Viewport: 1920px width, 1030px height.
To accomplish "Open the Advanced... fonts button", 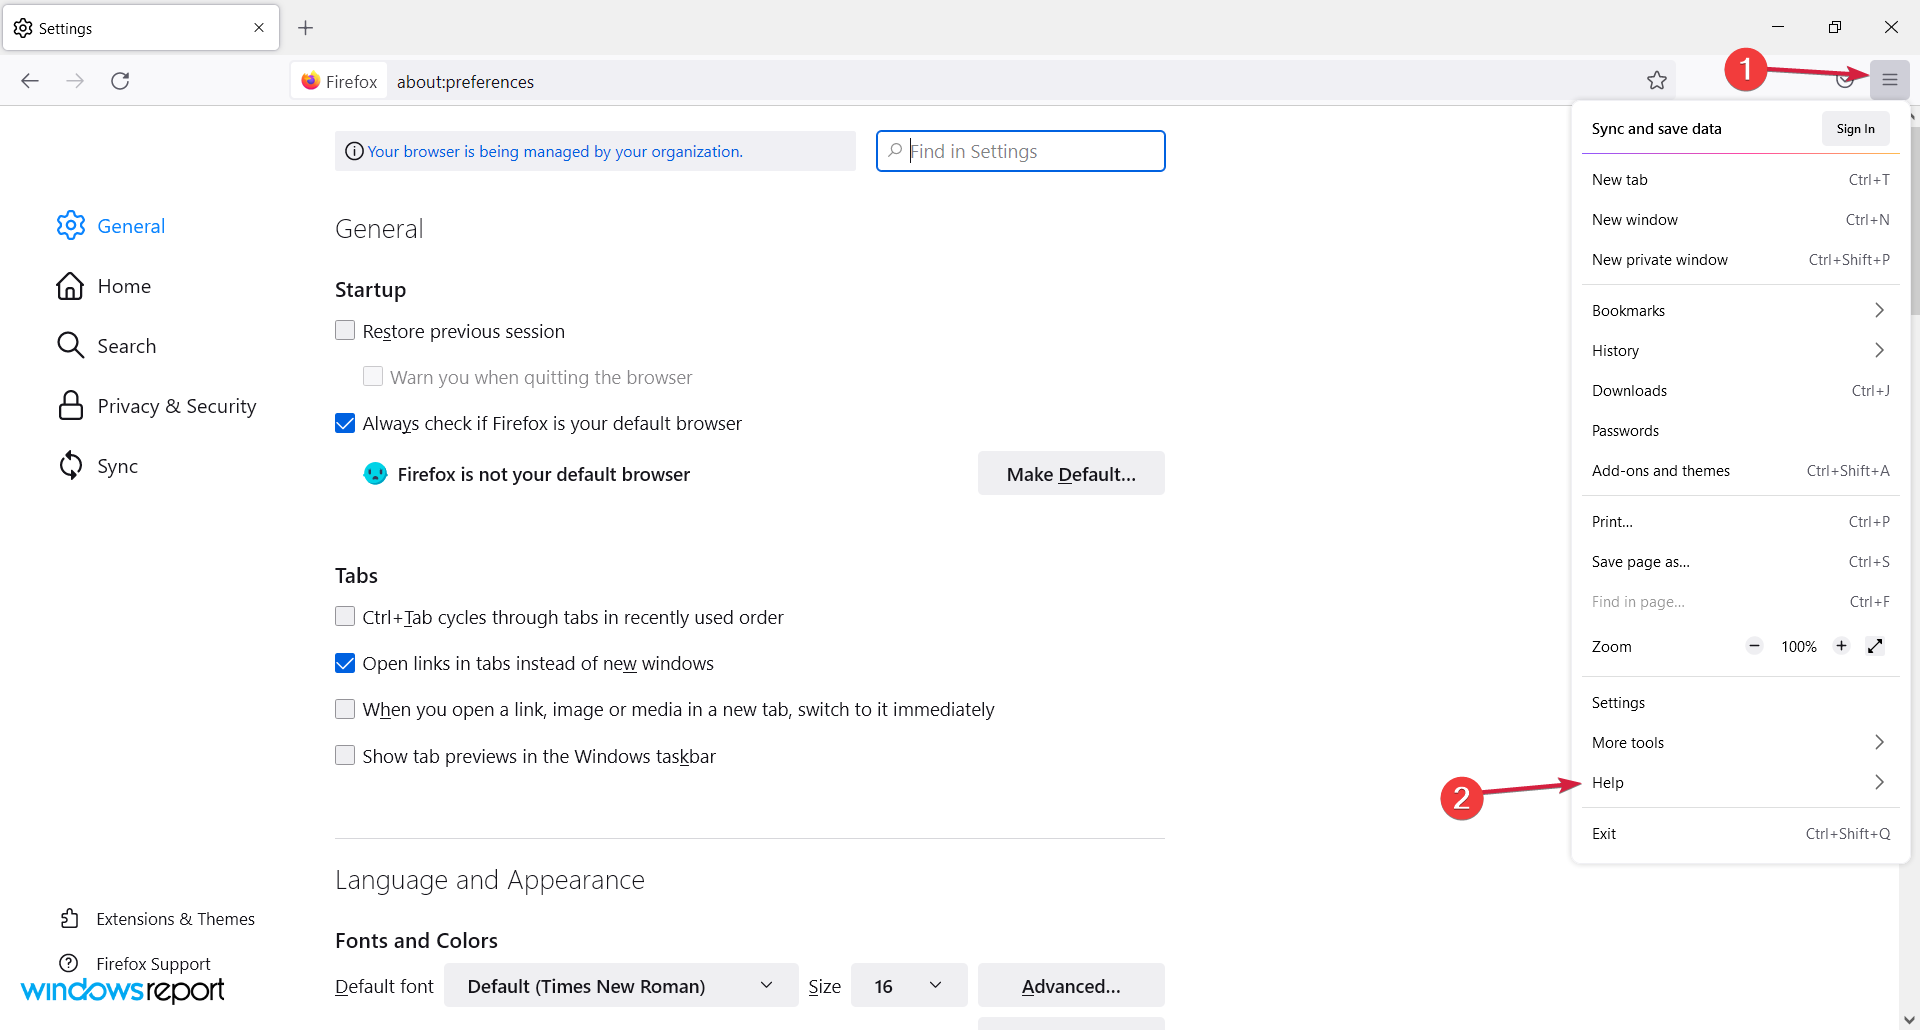I will 1071,986.
